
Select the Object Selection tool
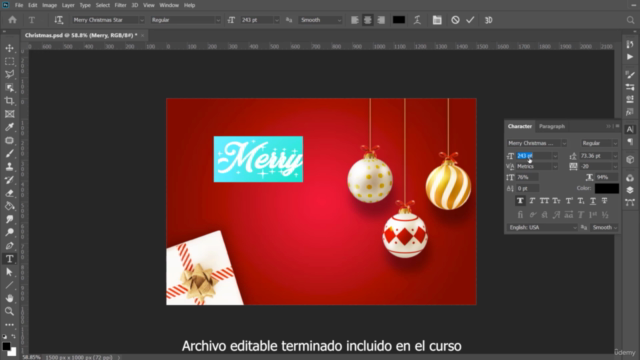[9, 88]
